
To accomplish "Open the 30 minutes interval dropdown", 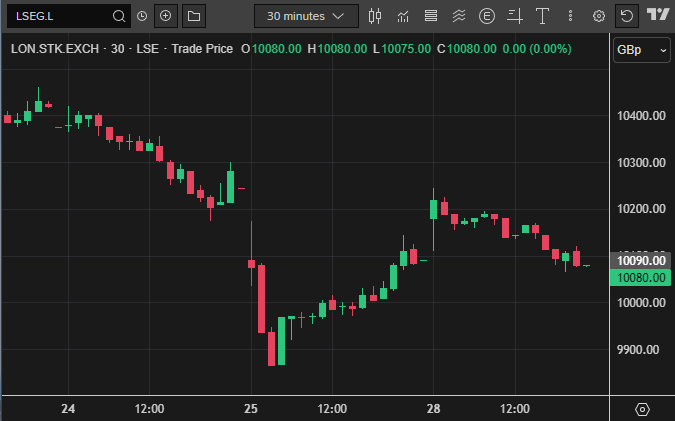I will pos(306,16).
